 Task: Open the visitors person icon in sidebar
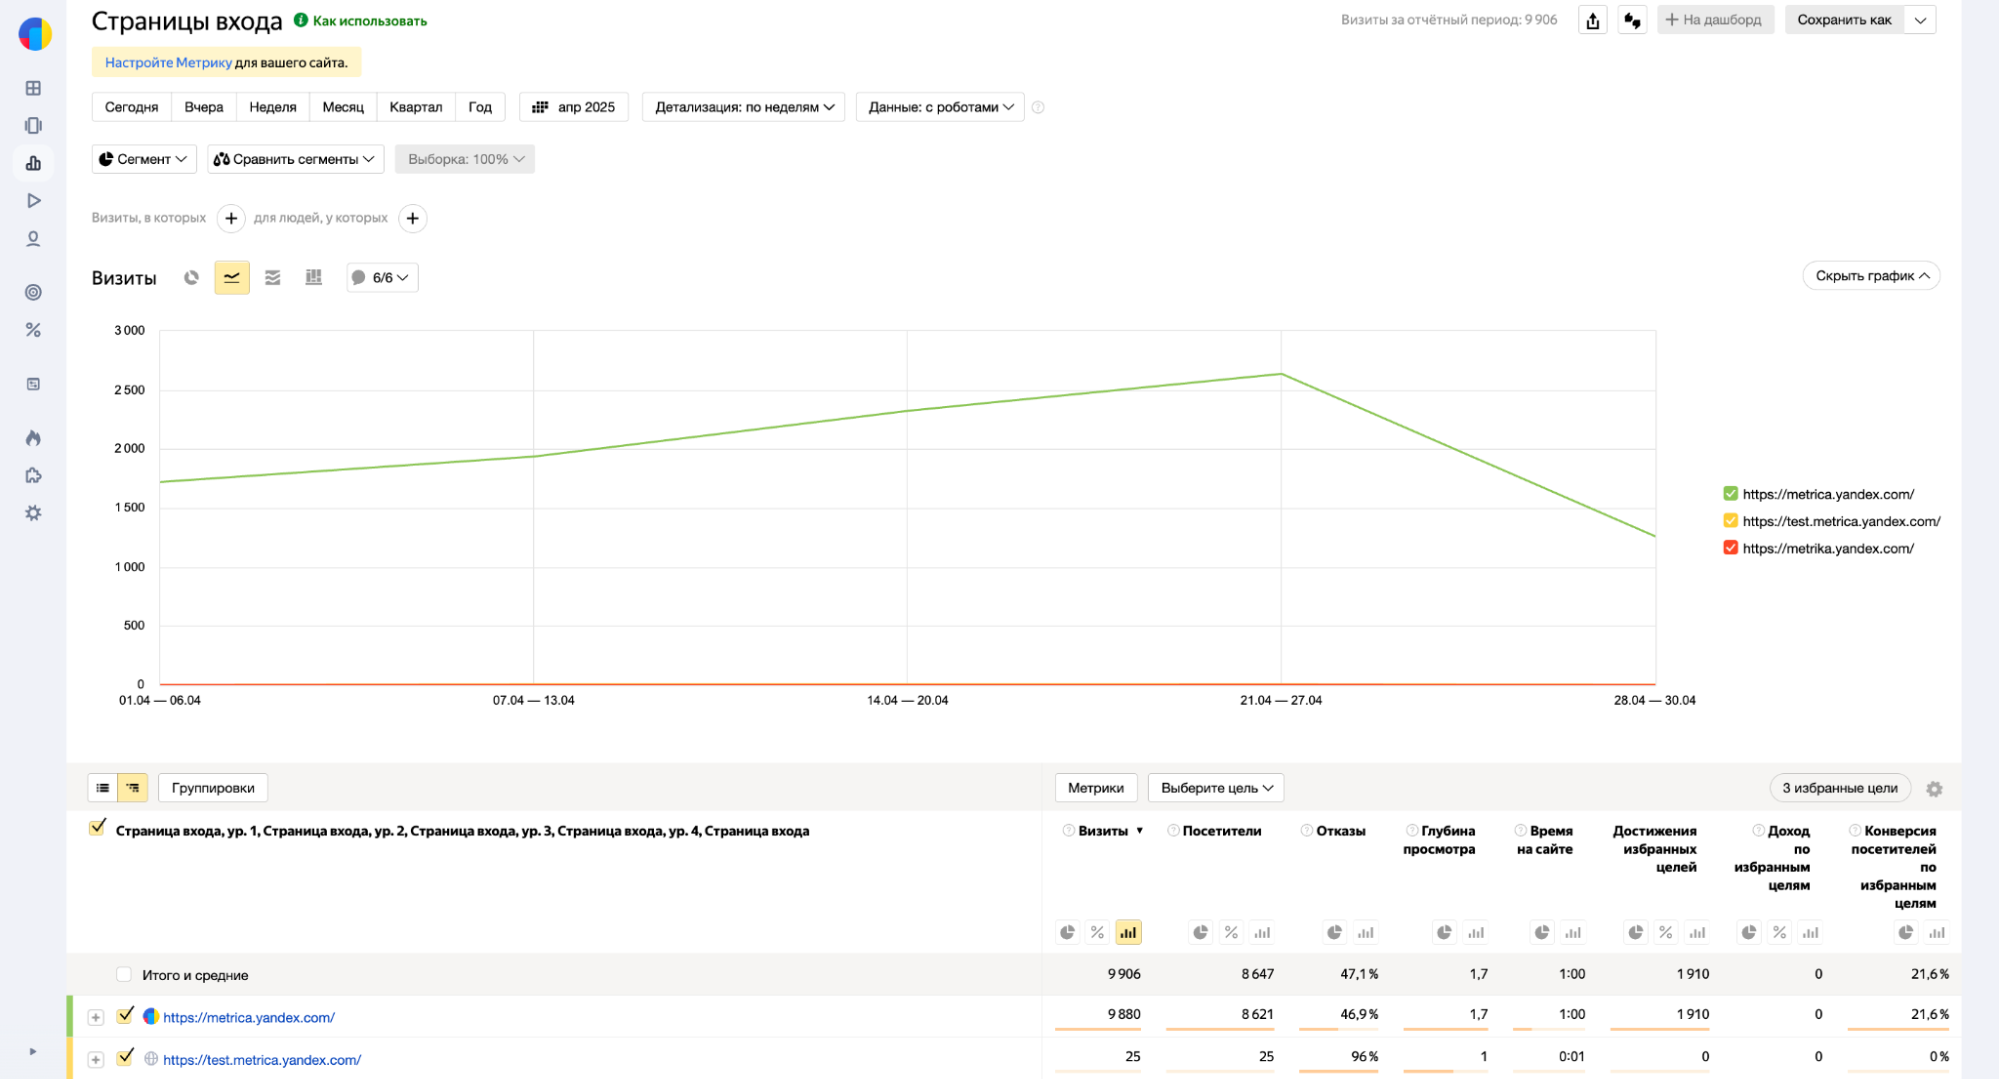pos(33,239)
